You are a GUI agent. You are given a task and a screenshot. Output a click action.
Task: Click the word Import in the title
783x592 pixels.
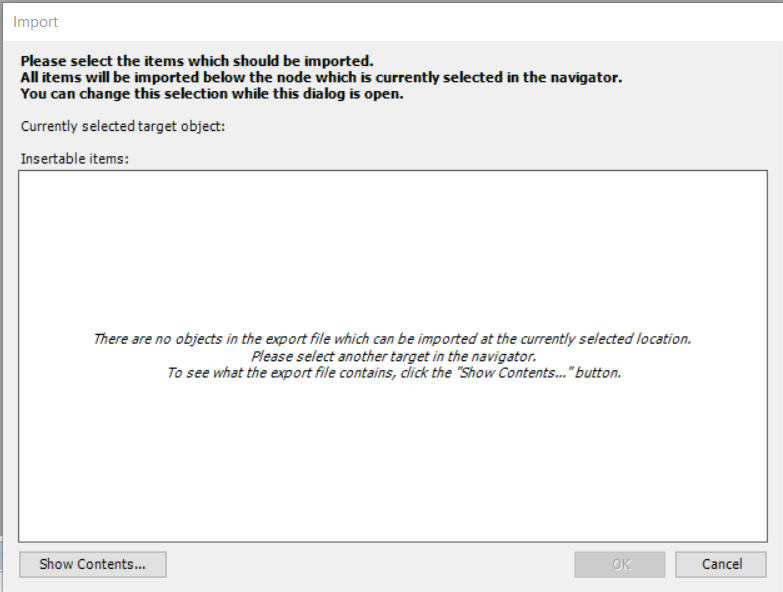click(35, 21)
